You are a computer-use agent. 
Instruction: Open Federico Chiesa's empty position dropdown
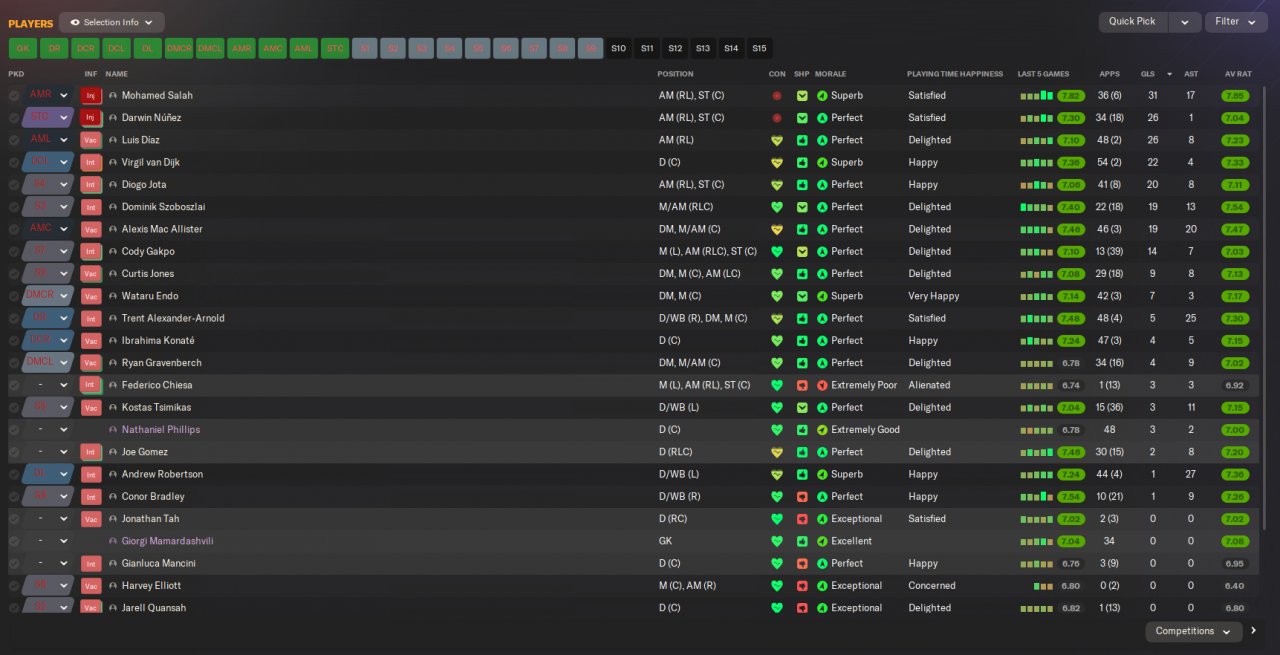[x=50, y=385]
